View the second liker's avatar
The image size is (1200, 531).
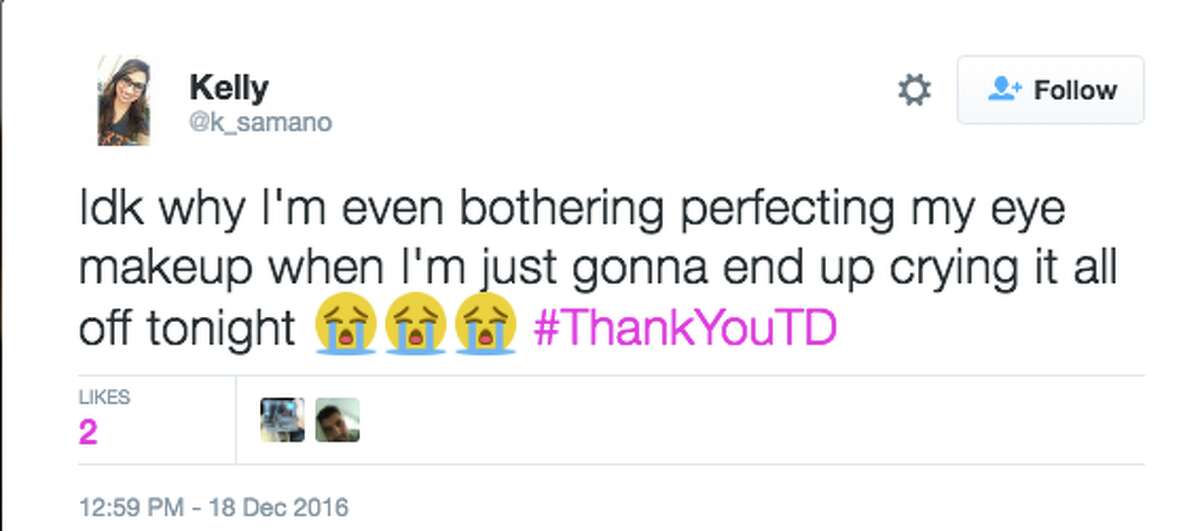click(x=337, y=420)
